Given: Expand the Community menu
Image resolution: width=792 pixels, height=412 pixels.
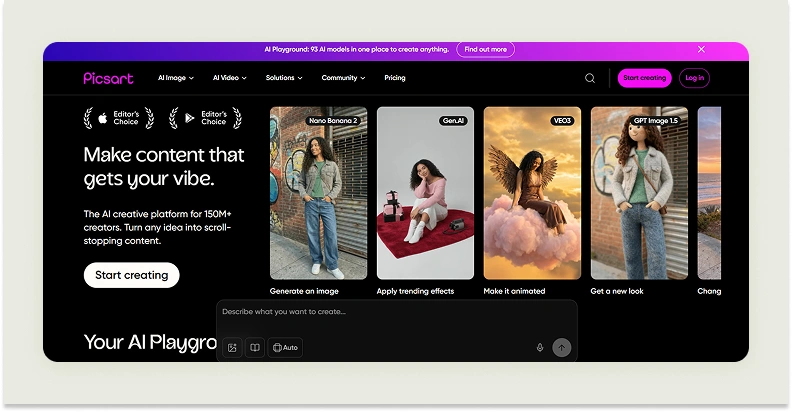Looking at the screenshot, I should (x=343, y=78).
